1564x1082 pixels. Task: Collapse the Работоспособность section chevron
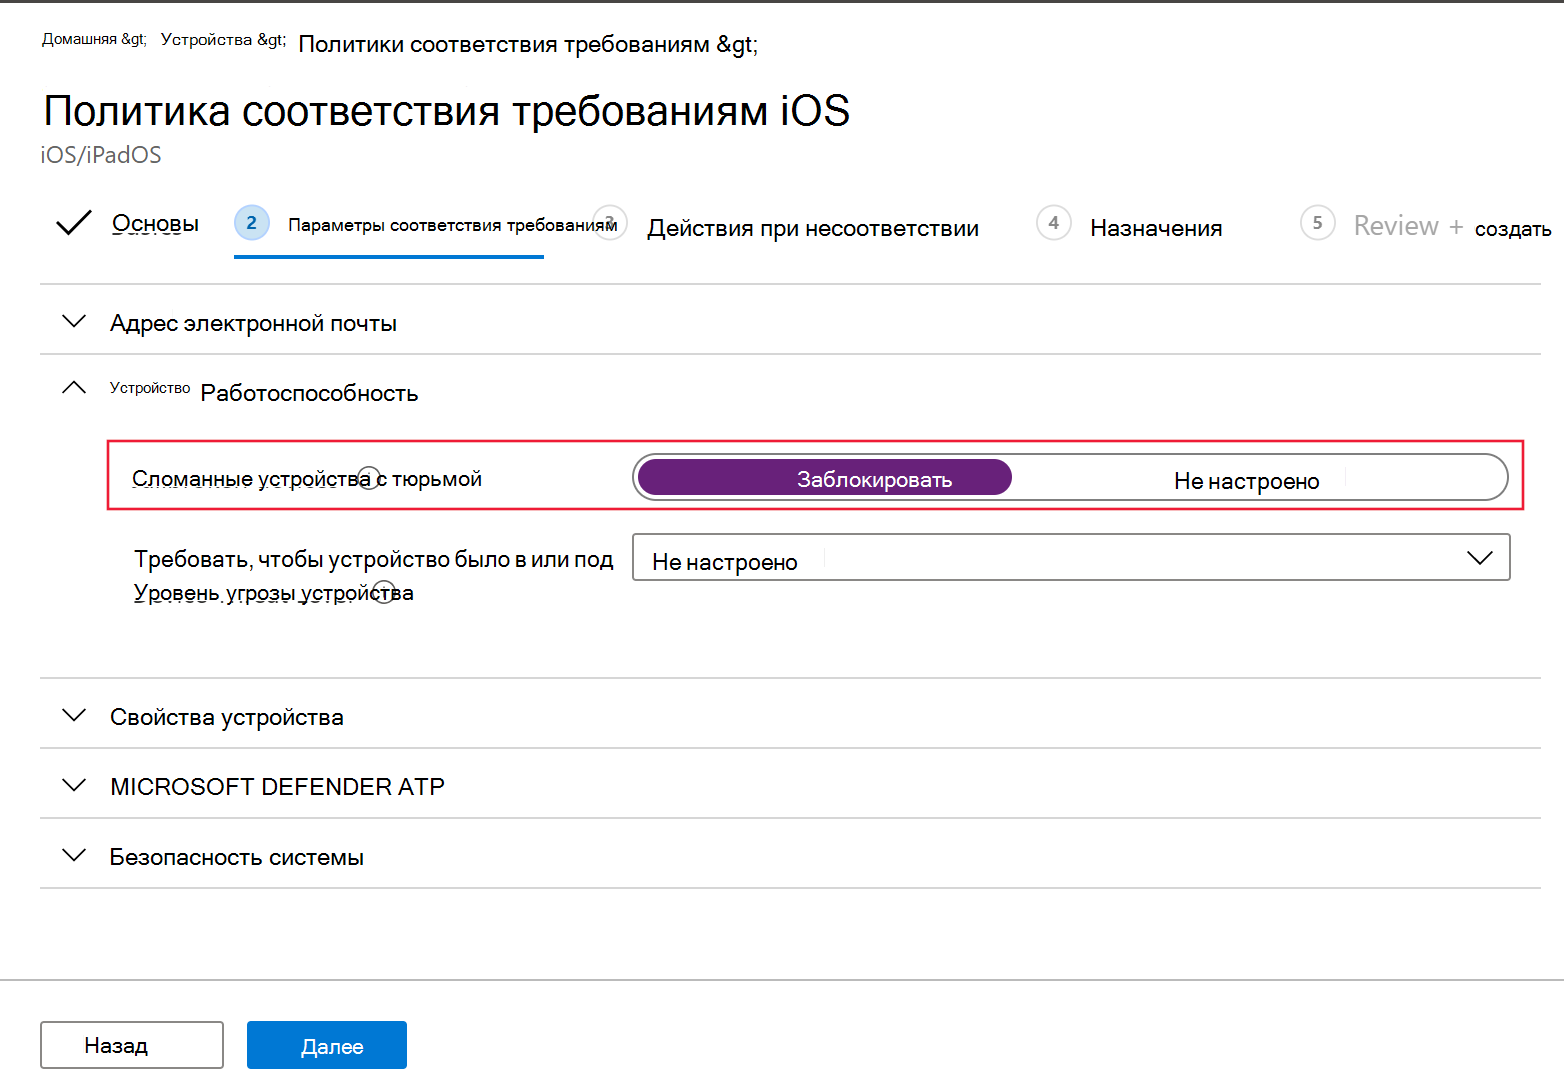(x=74, y=388)
